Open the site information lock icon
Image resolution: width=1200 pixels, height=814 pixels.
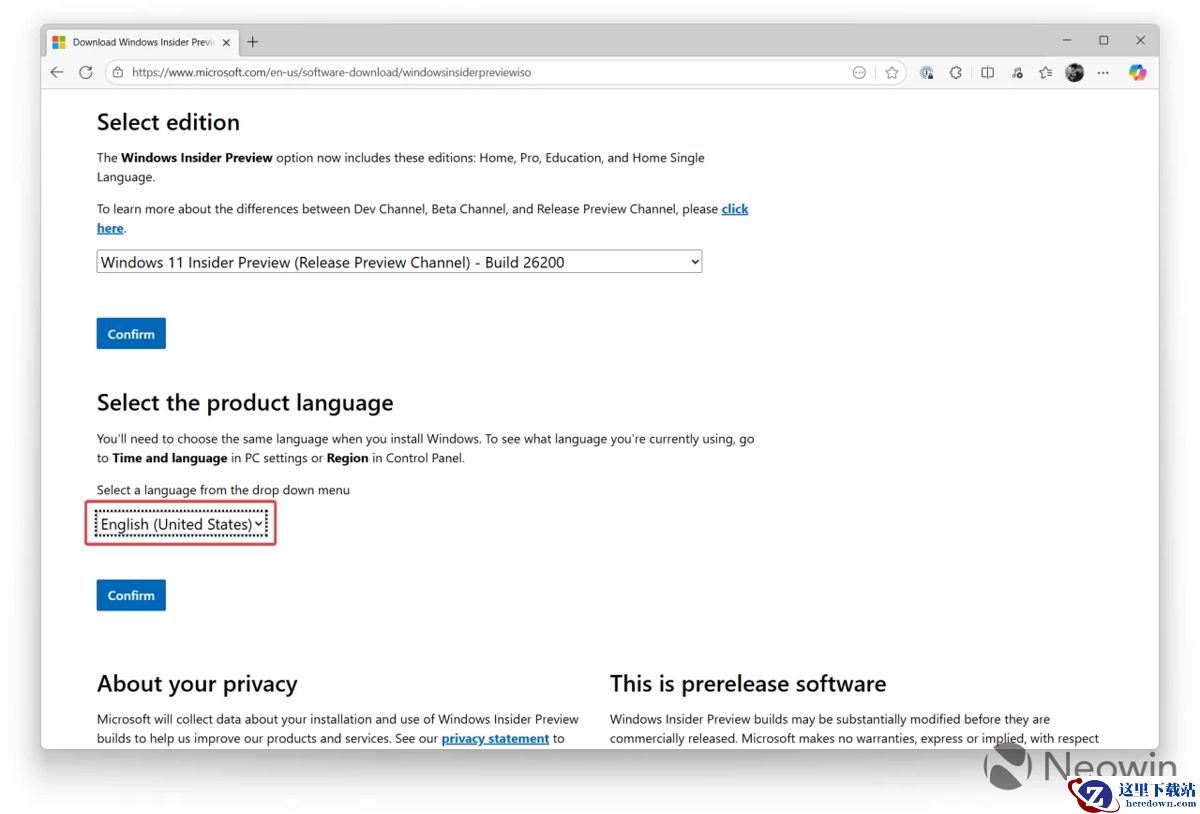[118, 72]
